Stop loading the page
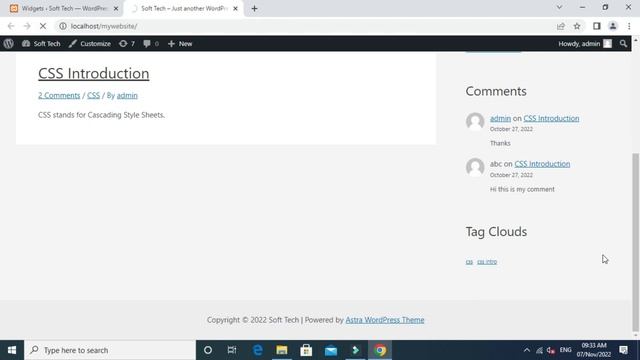This screenshot has height=360, width=640. (x=43, y=26)
